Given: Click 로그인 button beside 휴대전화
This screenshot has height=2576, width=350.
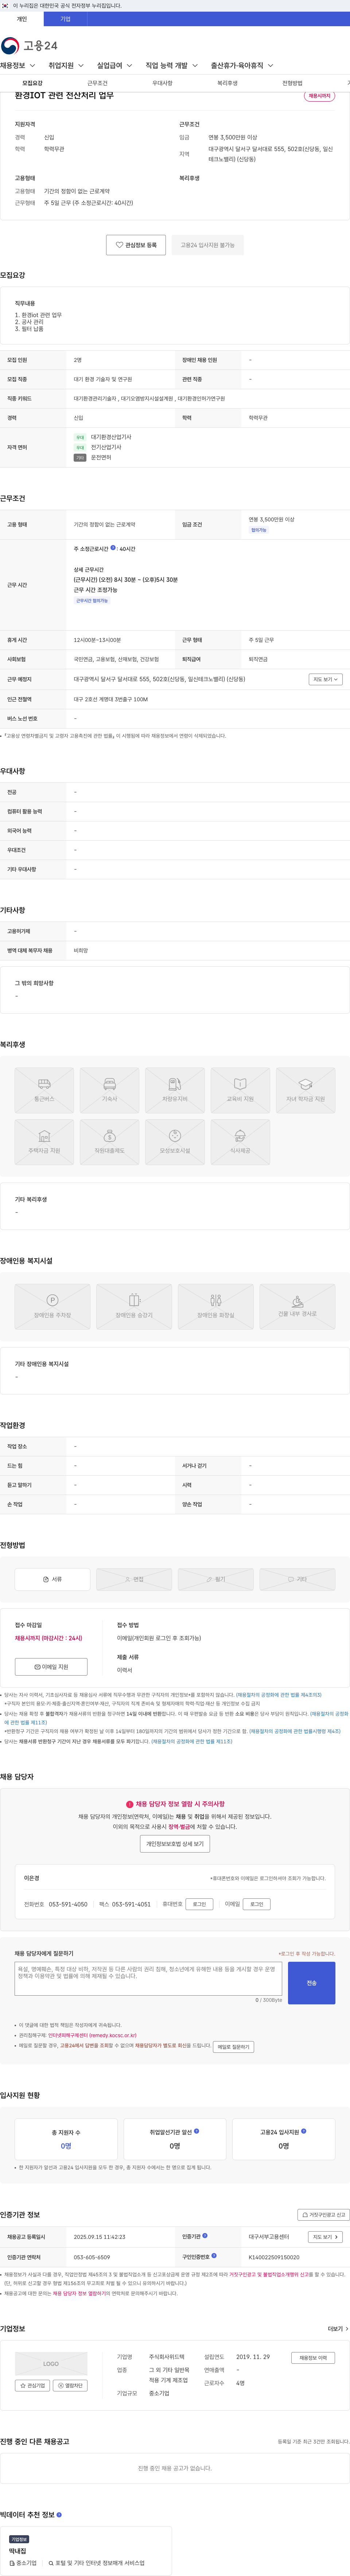Looking at the screenshot, I should tap(199, 1904).
